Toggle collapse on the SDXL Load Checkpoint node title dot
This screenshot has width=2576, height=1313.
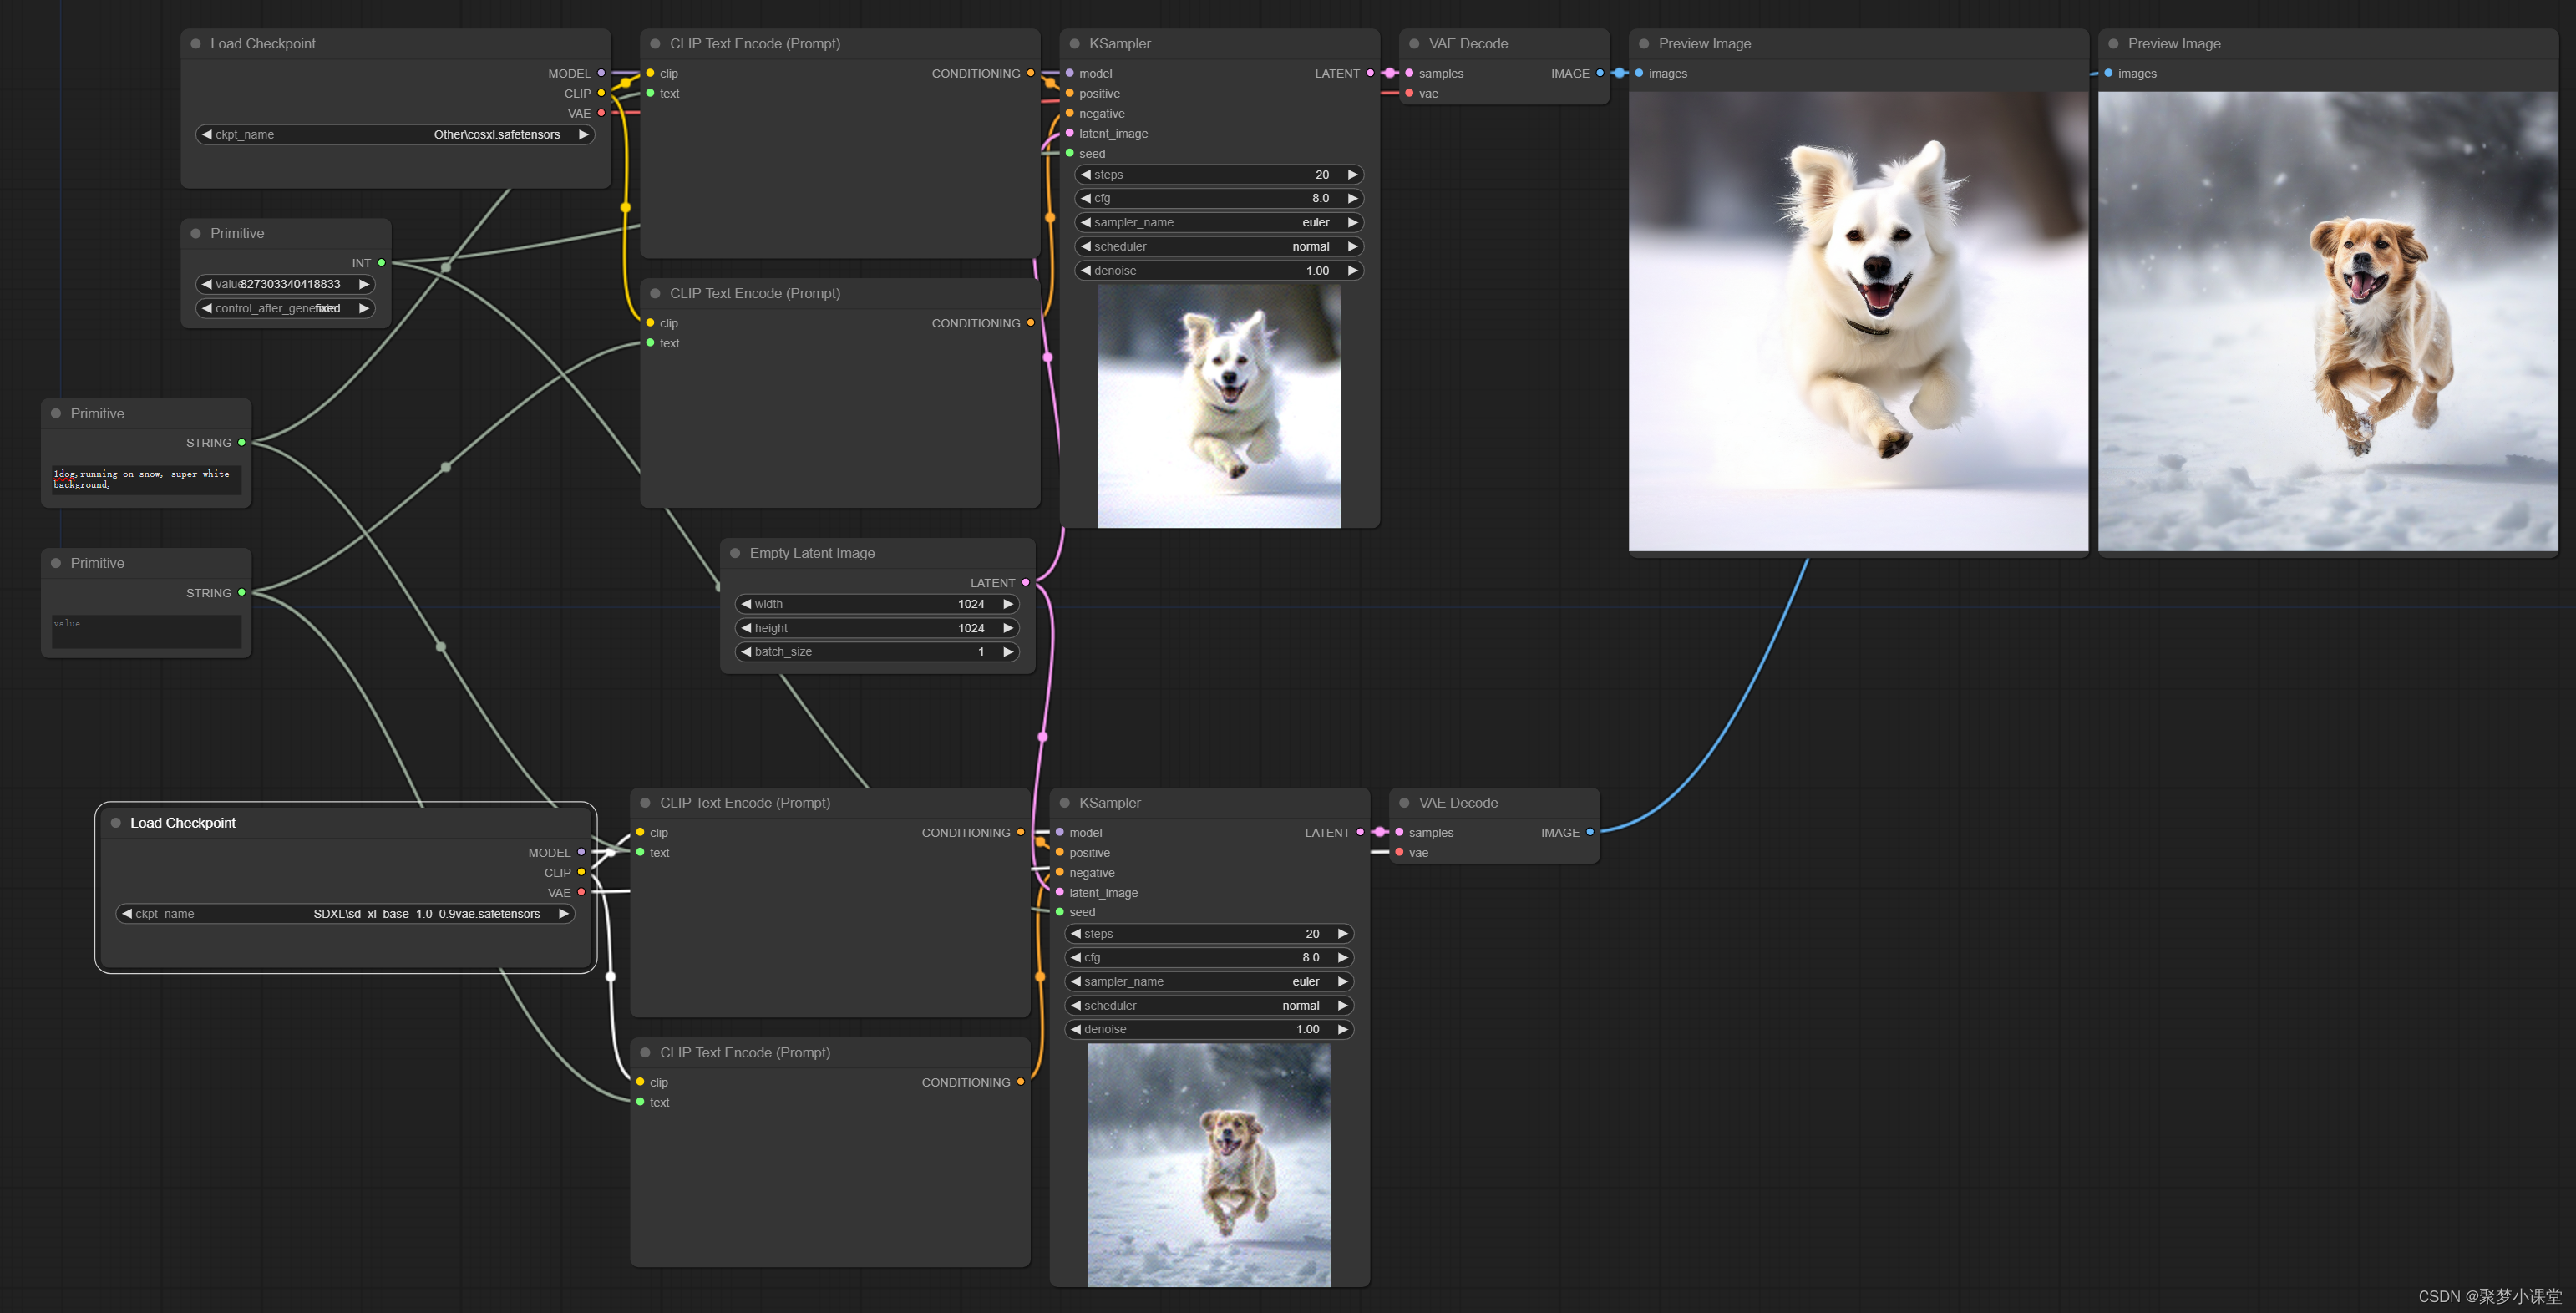click(116, 823)
